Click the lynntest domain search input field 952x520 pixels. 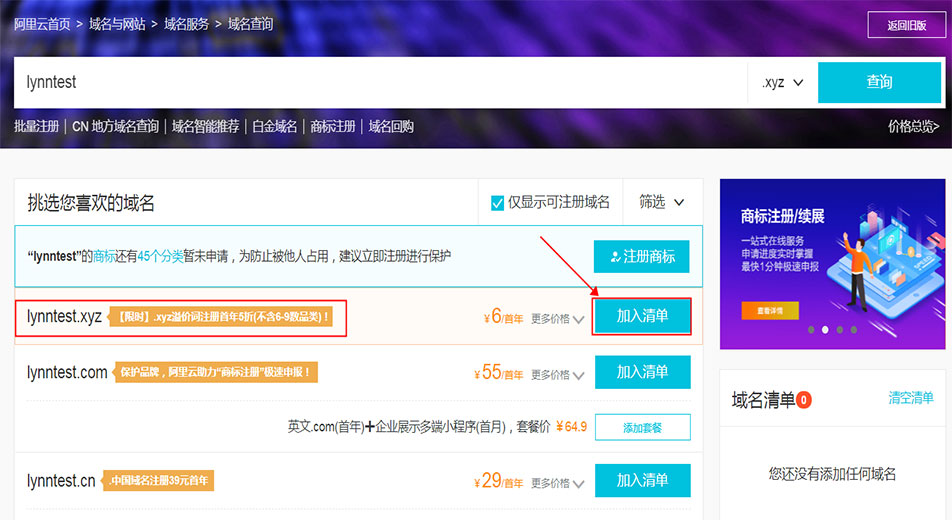tap(380, 82)
